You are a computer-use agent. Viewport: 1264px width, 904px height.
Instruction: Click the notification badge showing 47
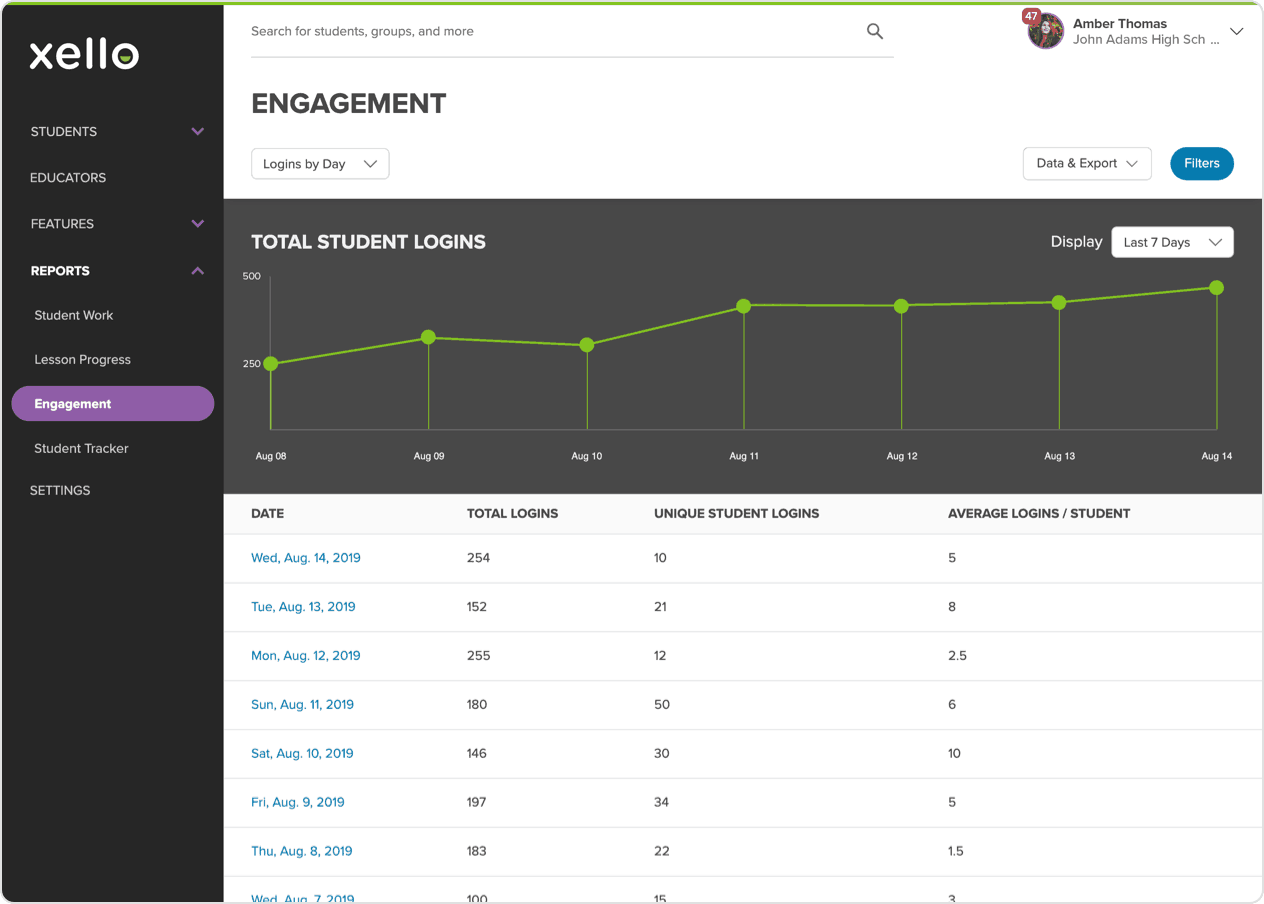click(x=1031, y=16)
